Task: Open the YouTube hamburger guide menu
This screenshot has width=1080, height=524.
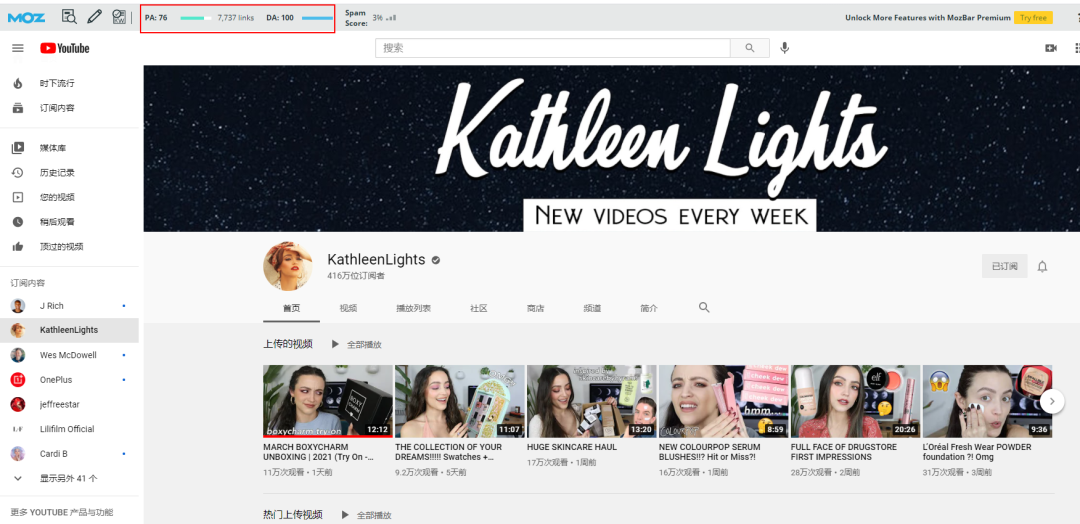Action: [18, 48]
